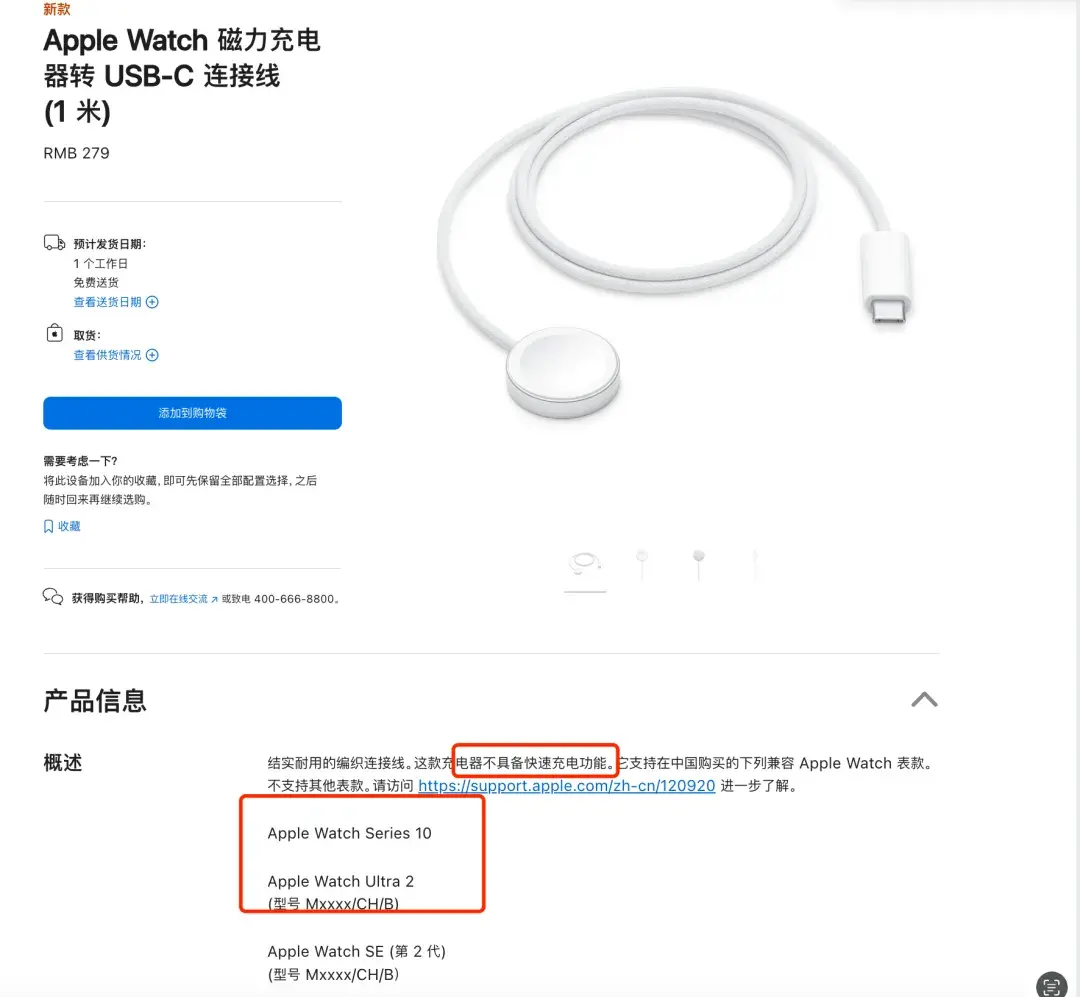This screenshot has height=997, width=1080.
Task: Collapse the 产品信息 section chevron
Action: 924,699
